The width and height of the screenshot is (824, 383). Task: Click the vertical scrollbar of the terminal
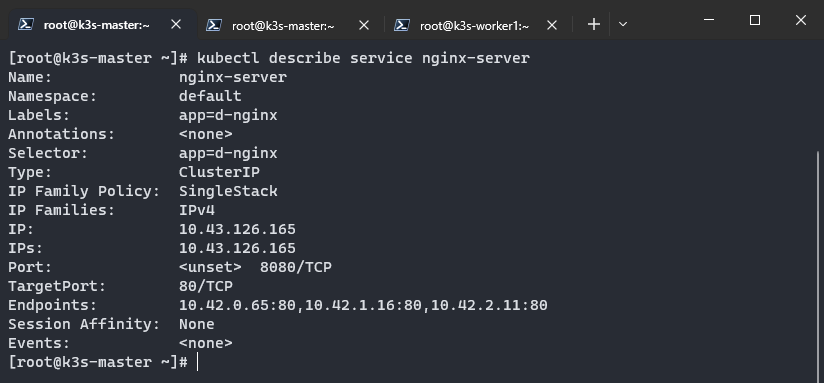click(x=819, y=263)
